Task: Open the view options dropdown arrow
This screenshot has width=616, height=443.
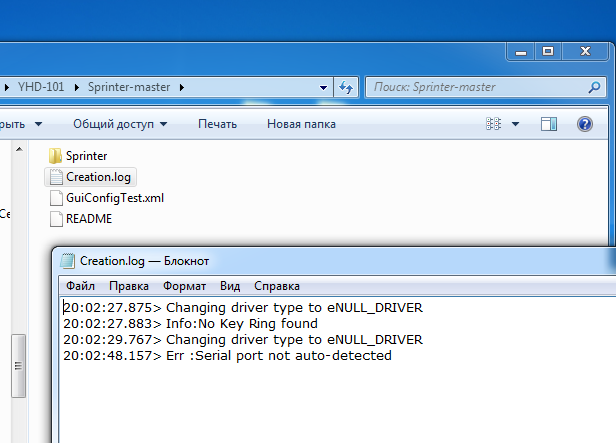Action: (x=516, y=124)
